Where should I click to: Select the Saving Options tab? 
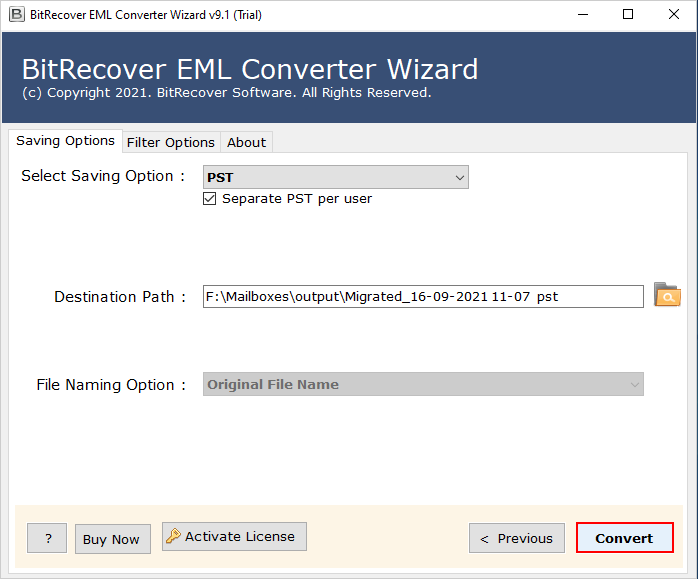[x=65, y=141]
